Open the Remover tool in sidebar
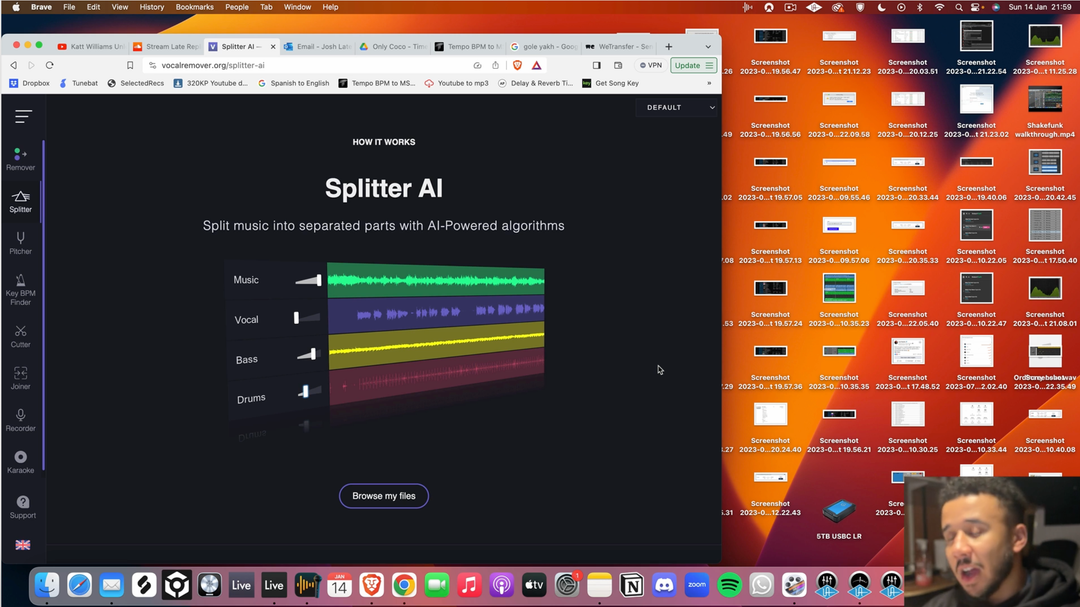 point(20,159)
